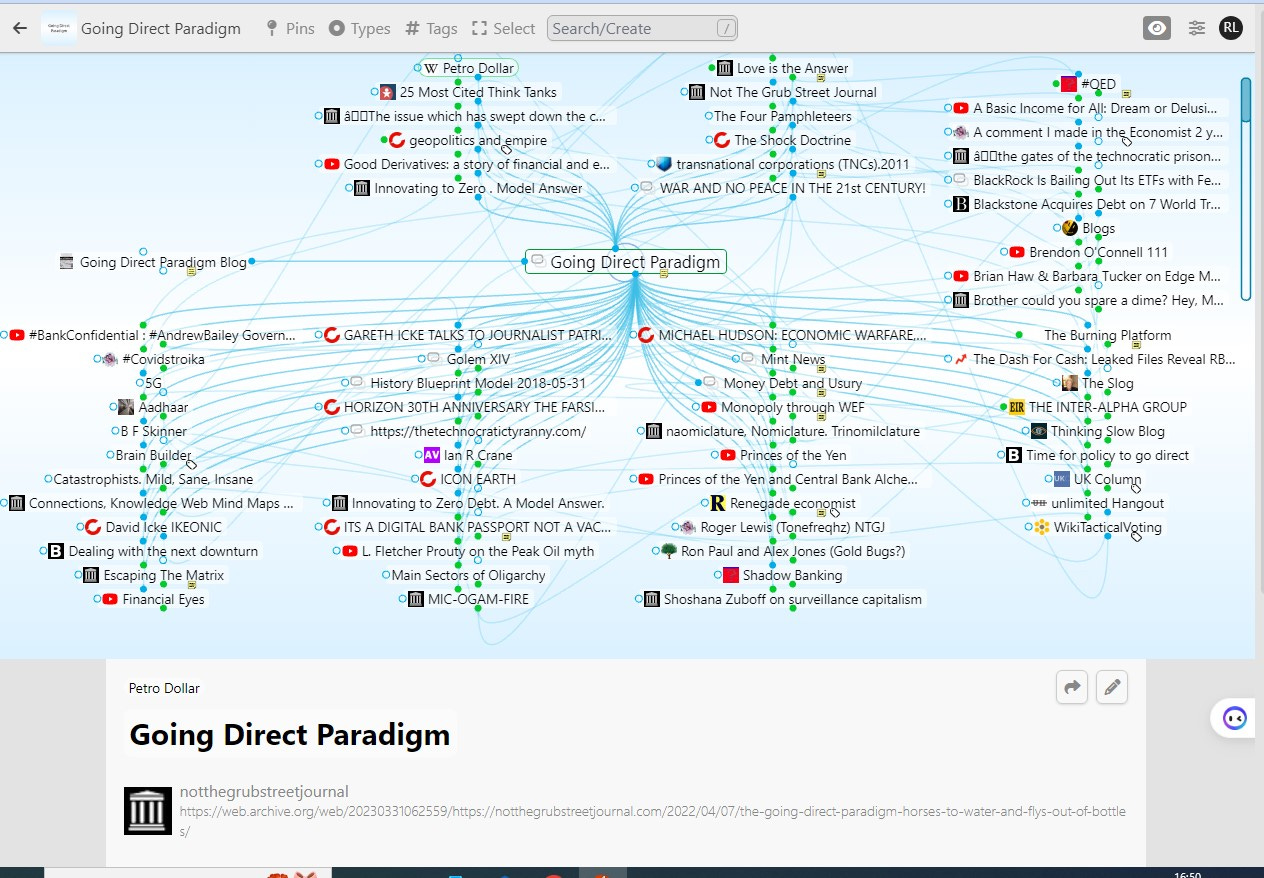1264x878 pixels.
Task: Click Aadhaar node thumbnail icon
Action: [x=126, y=407]
